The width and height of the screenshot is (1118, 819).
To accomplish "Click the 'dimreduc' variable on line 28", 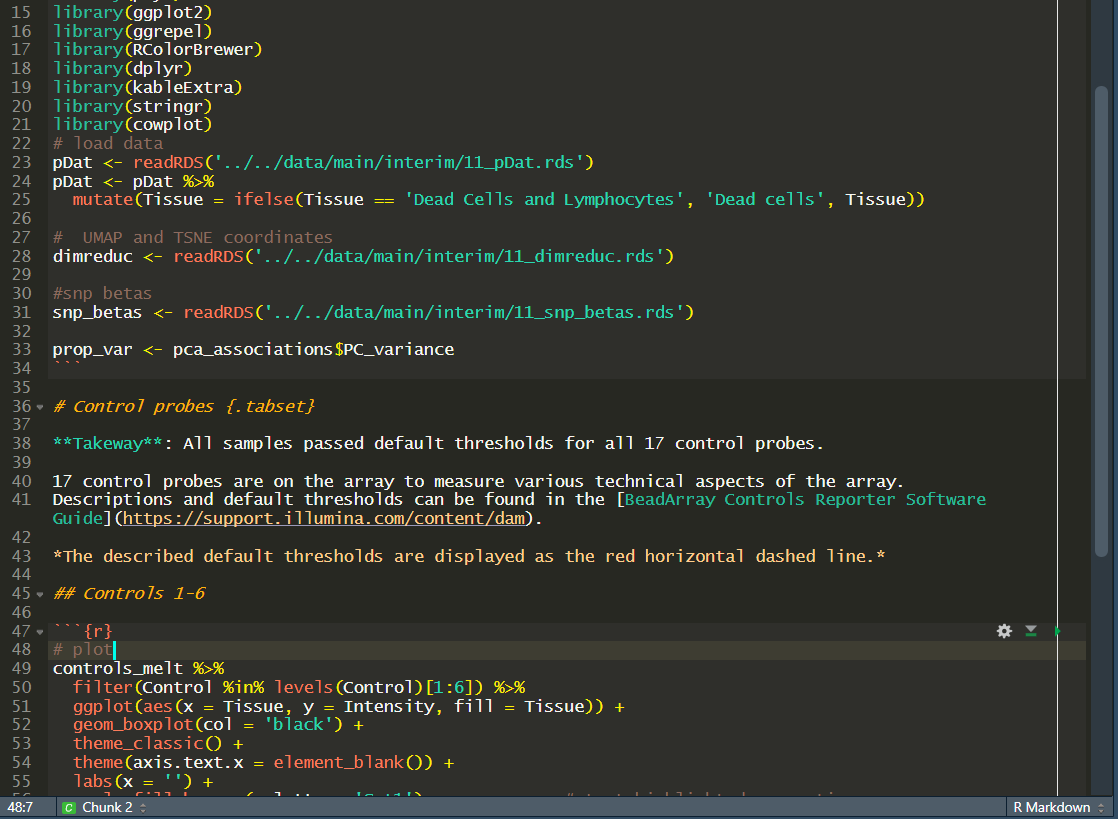I will (93, 257).
